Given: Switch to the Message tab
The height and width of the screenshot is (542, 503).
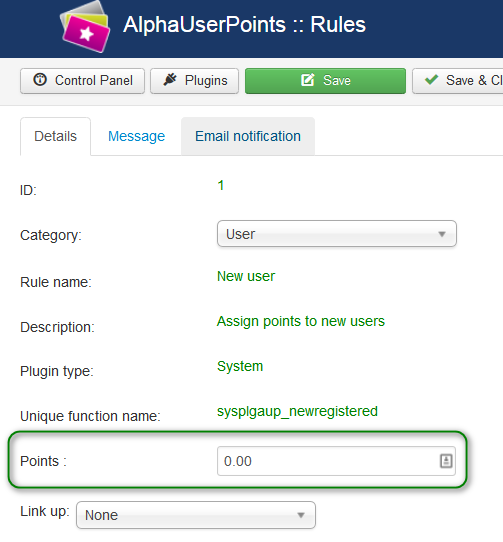Looking at the screenshot, I should click(136, 137).
